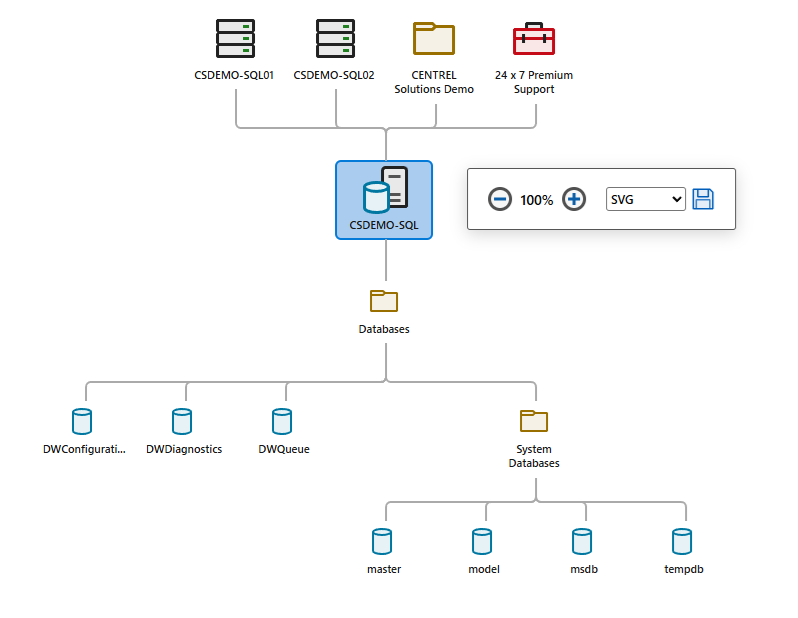
Task: Zoom out with the minus button
Action: click(x=500, y=199)
